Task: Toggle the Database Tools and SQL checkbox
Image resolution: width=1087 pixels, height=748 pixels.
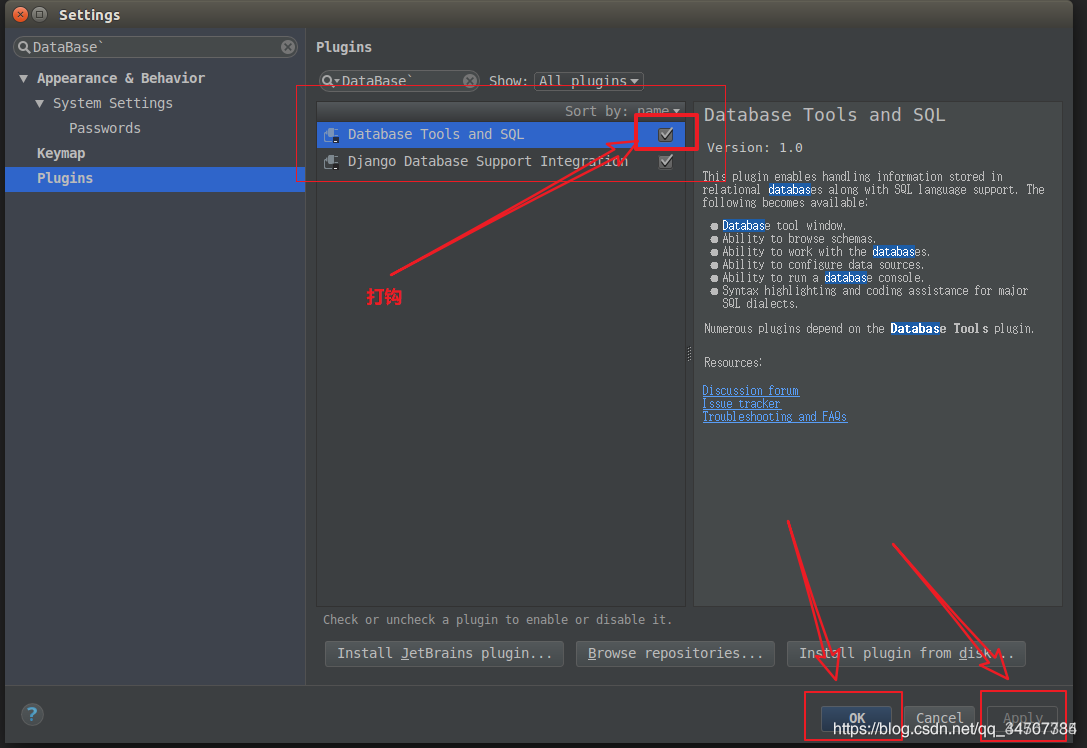Action: click(x=666, y=134)
